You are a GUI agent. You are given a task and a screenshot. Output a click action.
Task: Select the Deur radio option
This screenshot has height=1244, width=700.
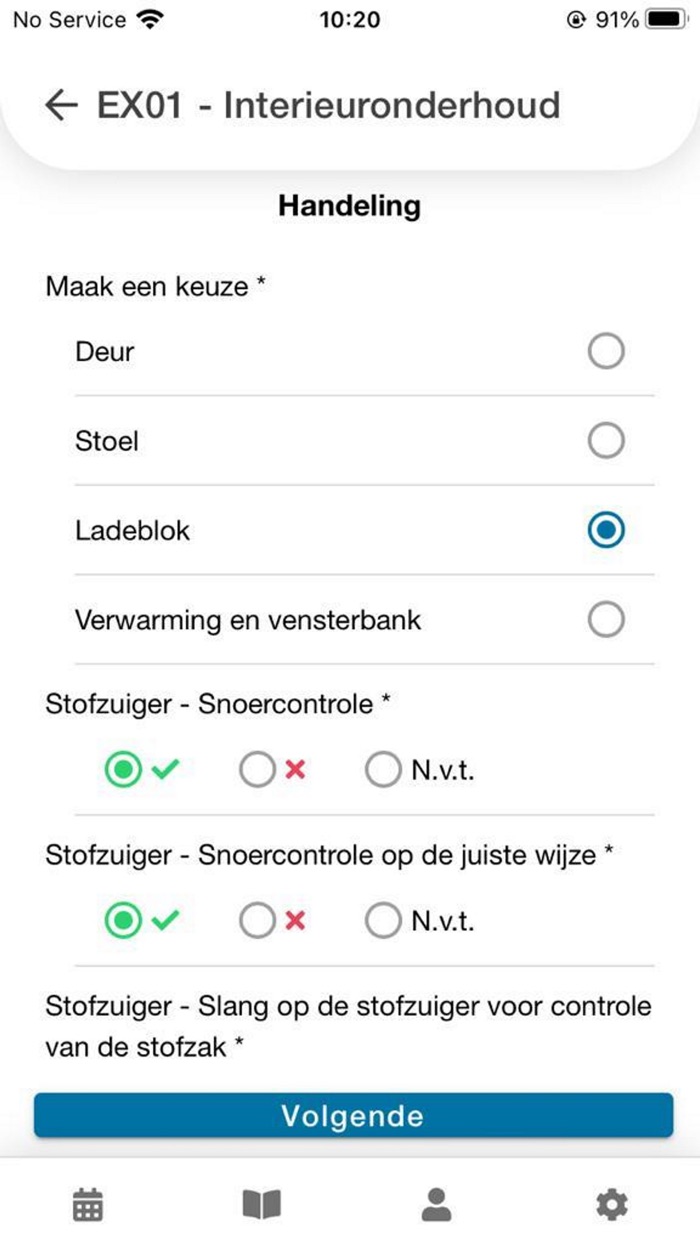click(x=605, y=351)
